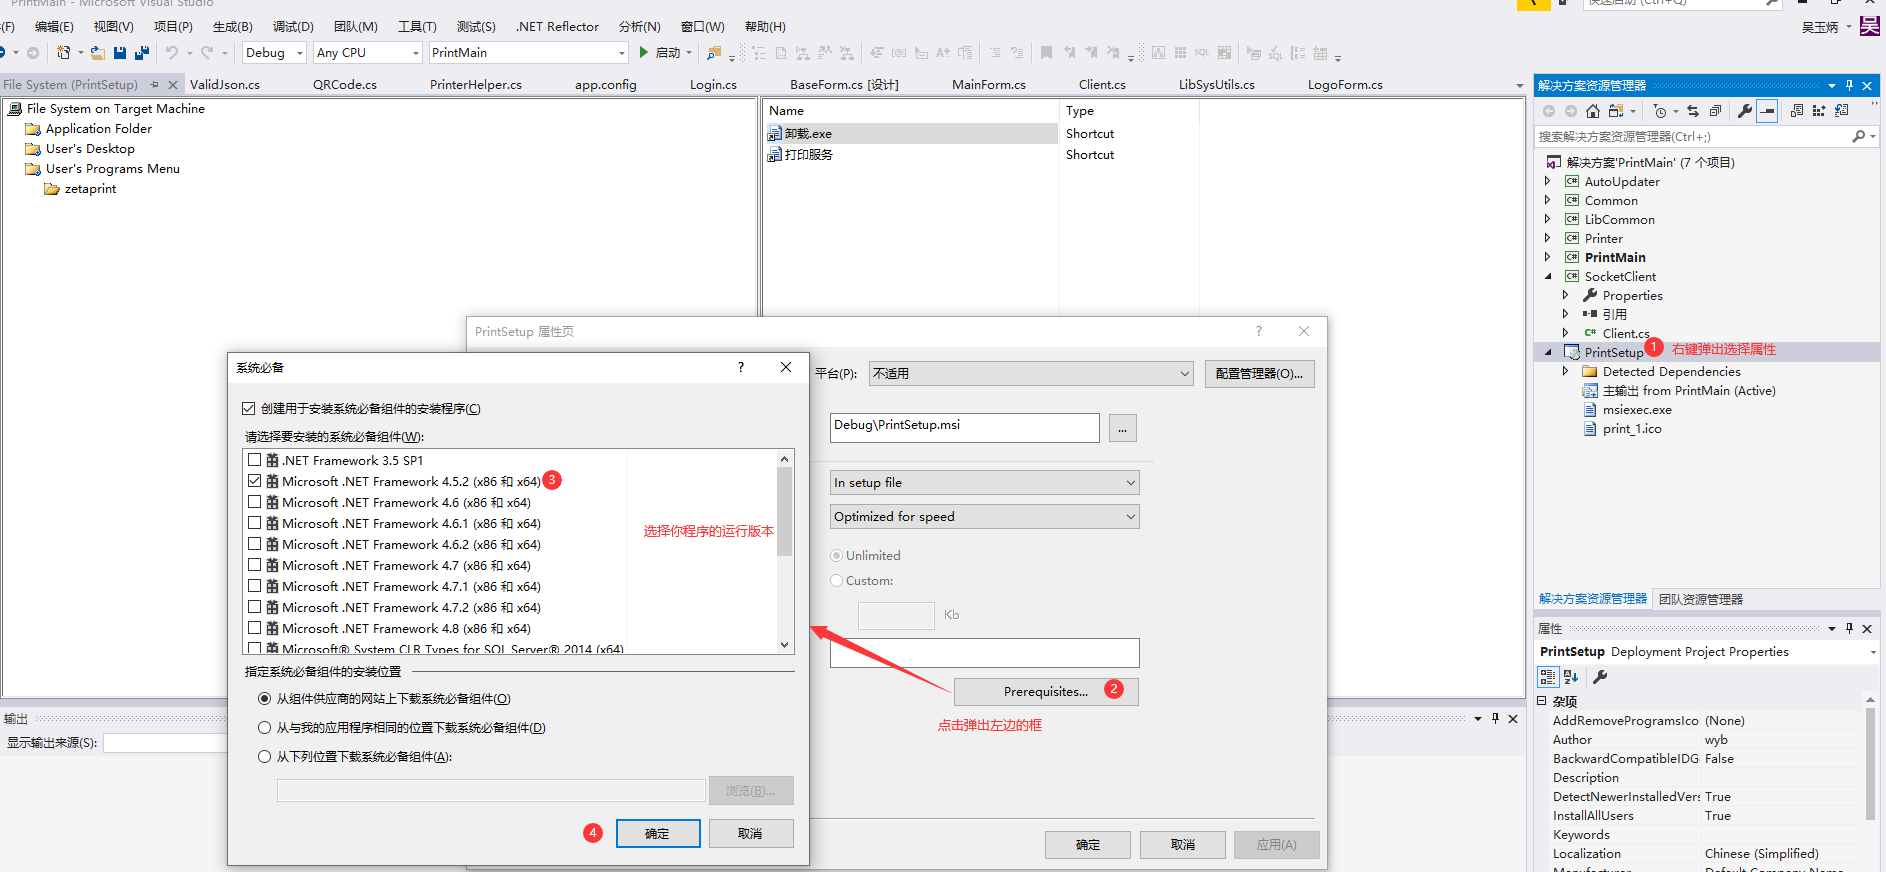Screen dimensions: 1886x872
Task: Click the Categorized view icon in Properties panel
Action: 1548,677
